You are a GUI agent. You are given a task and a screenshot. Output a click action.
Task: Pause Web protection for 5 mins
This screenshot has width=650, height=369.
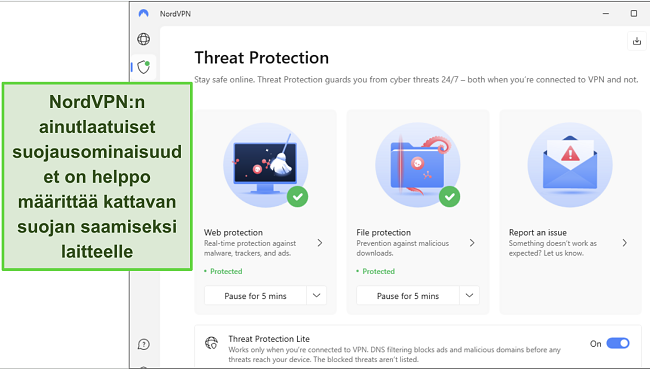coord(255,296)
